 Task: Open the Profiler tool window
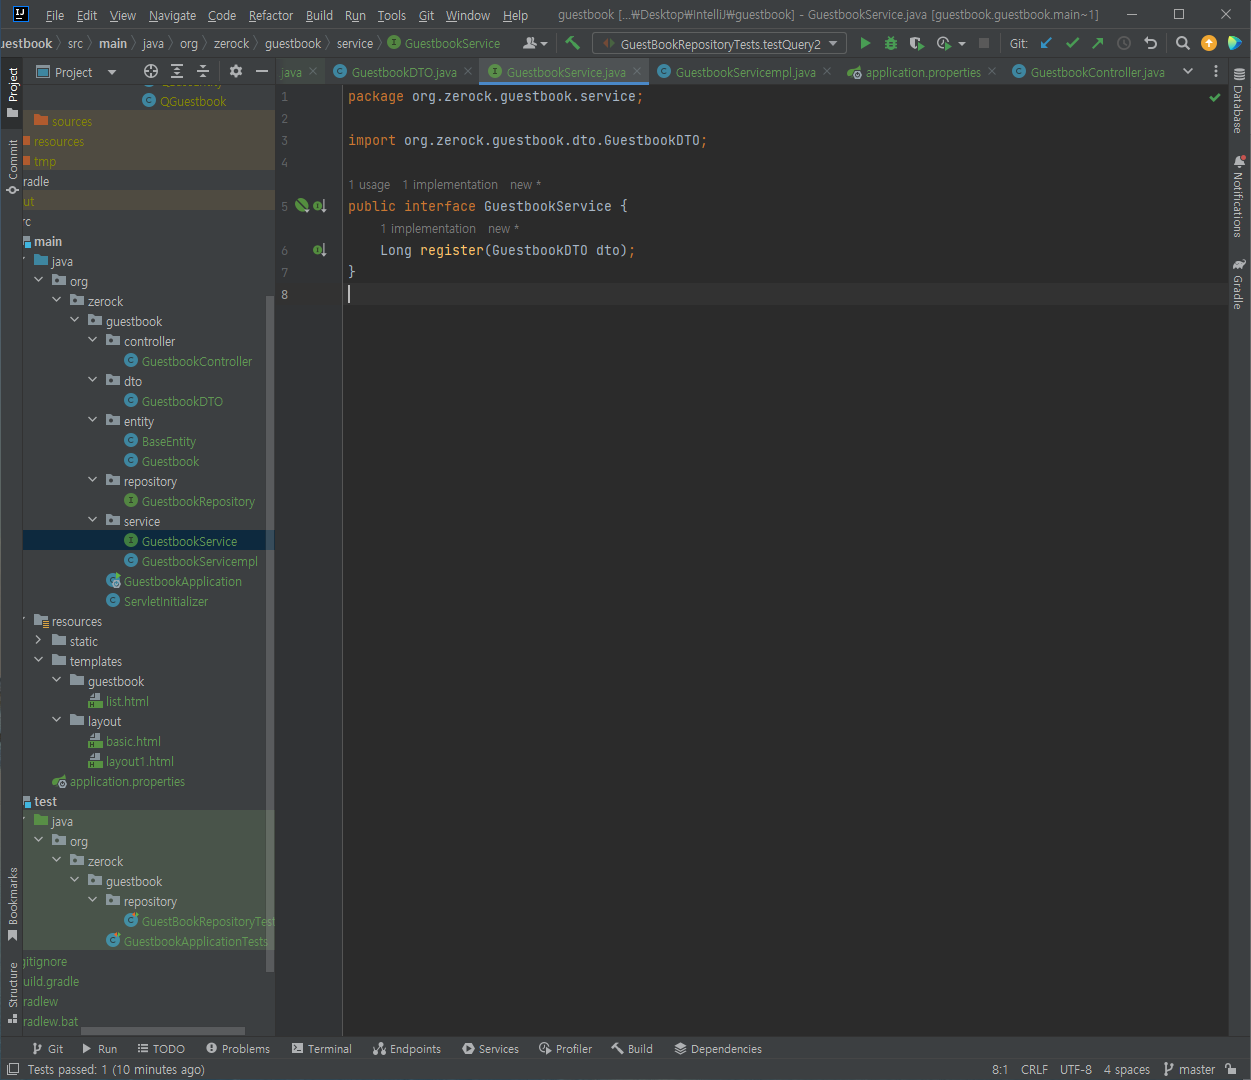point(565,1049)
